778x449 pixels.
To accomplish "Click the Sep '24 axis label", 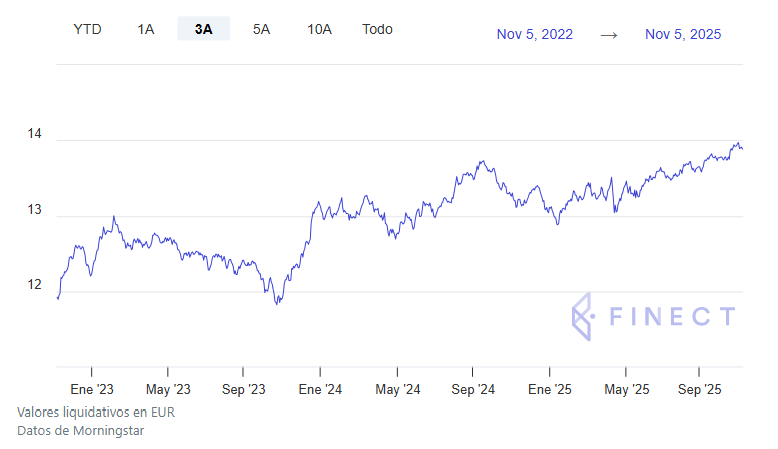I will (473, 388).
